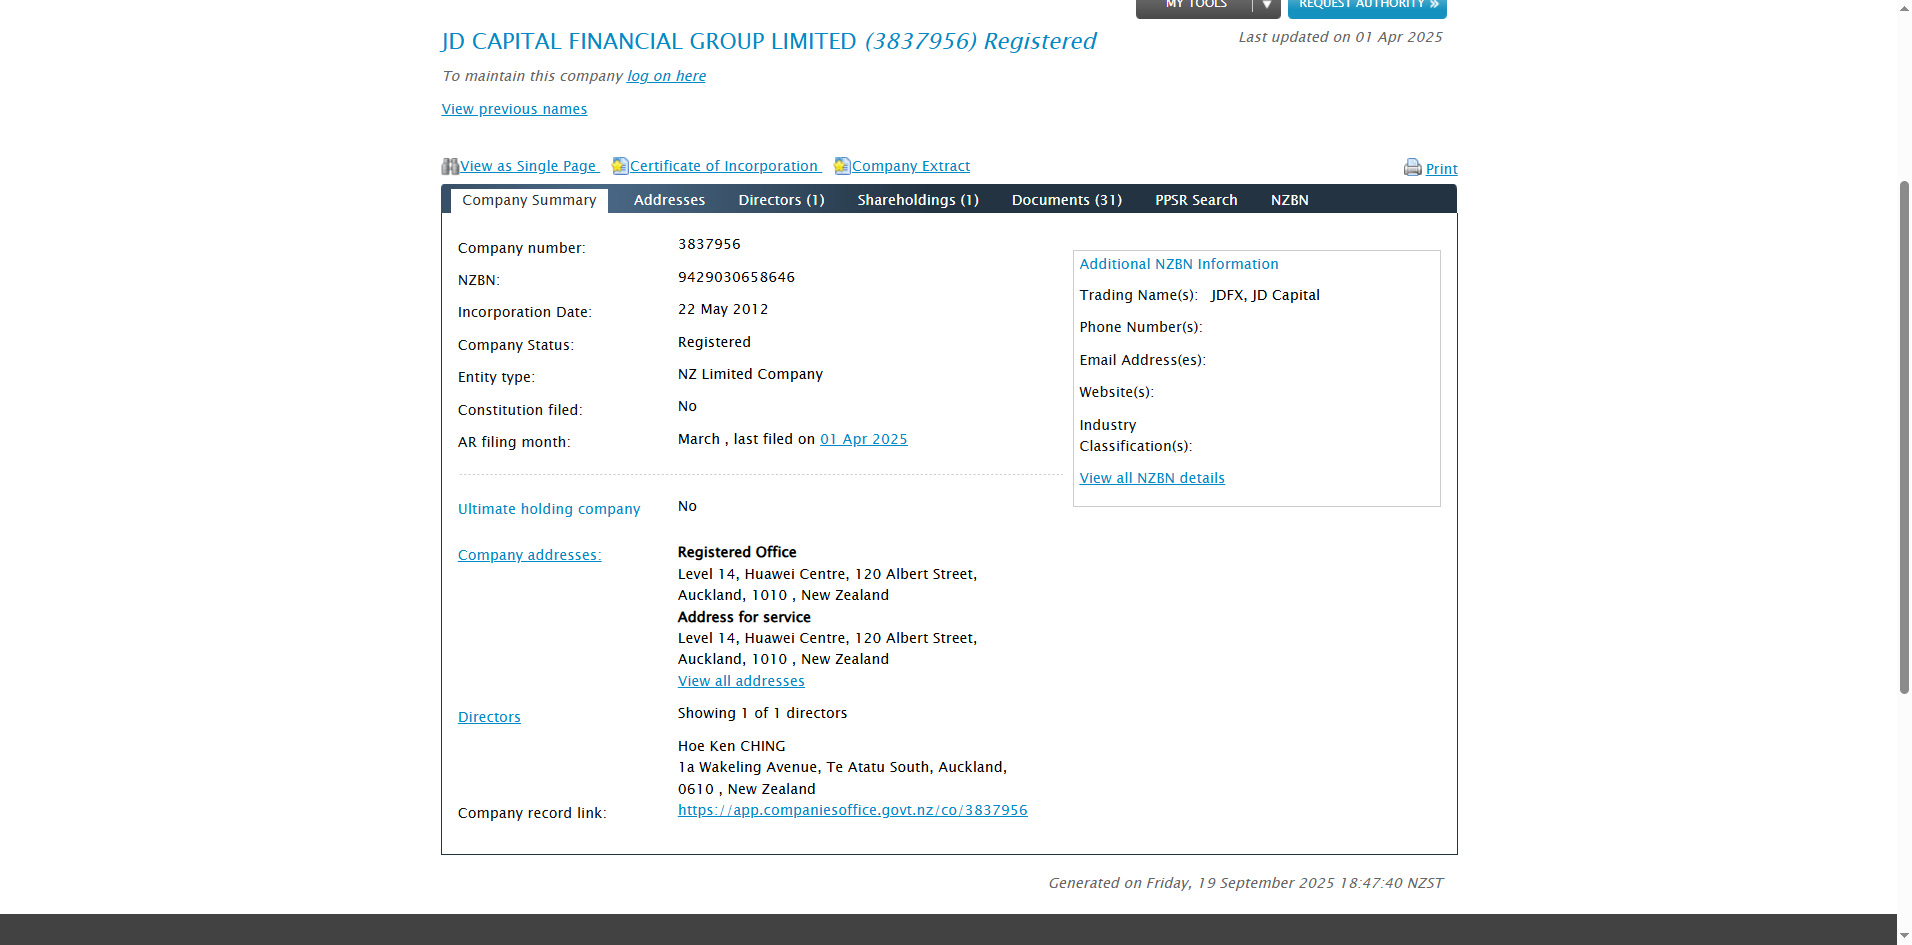Open the company record URL link
This screenshot has height=945, width=1912.
[853, 810]
